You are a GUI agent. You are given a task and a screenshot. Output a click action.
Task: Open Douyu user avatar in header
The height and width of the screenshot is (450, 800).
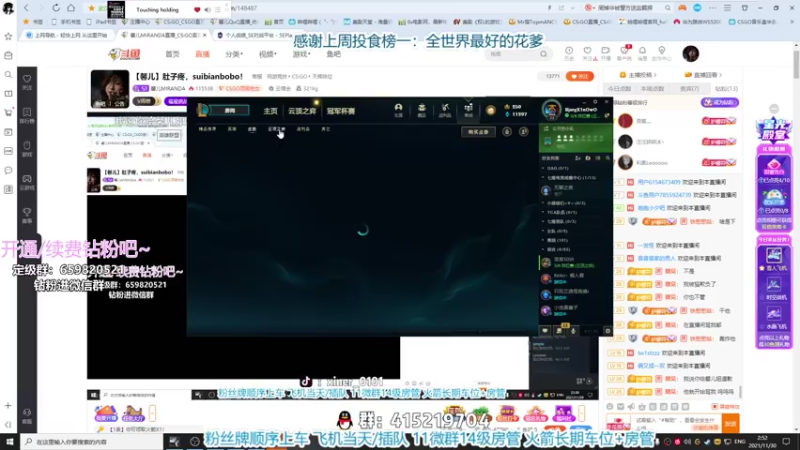click(690, 54)
